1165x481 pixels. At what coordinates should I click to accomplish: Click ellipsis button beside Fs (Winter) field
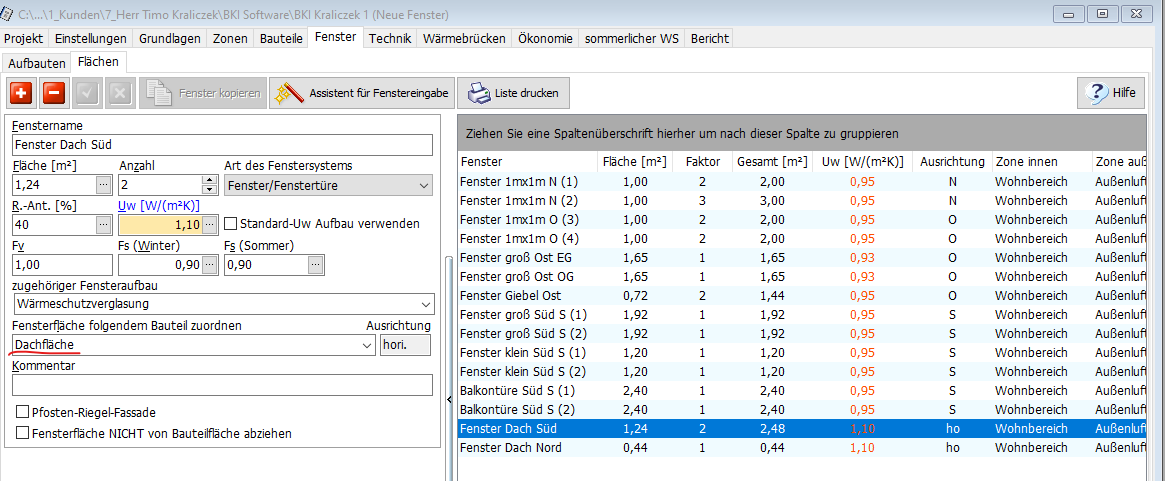[209, 265]
